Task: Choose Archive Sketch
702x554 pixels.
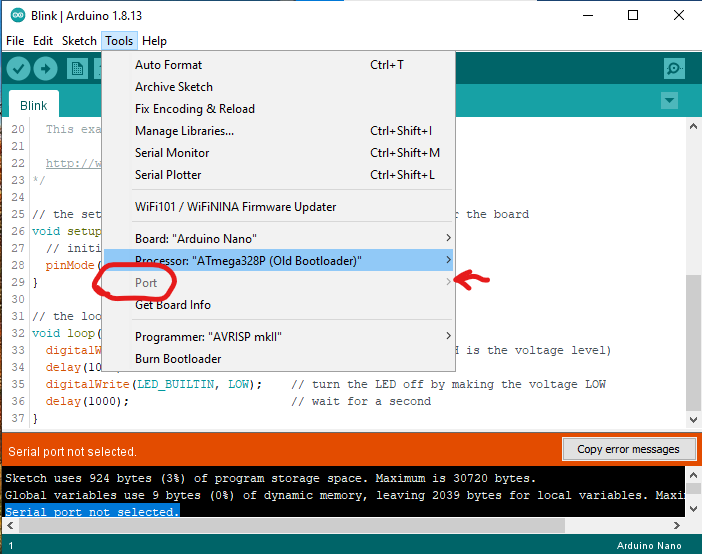Action: coord(278,87)
